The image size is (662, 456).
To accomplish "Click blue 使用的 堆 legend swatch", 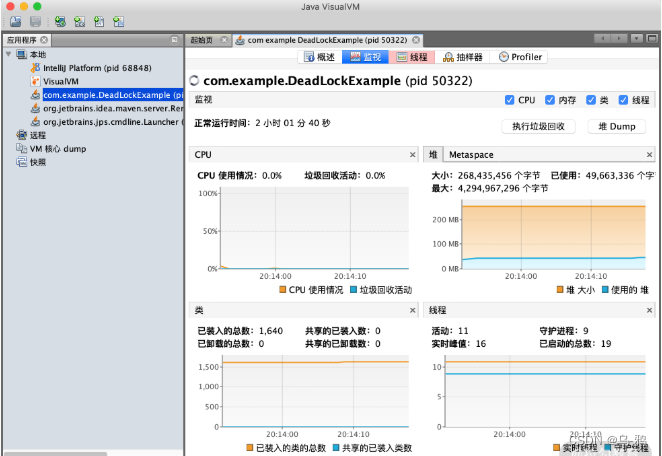I will [605, 290].
